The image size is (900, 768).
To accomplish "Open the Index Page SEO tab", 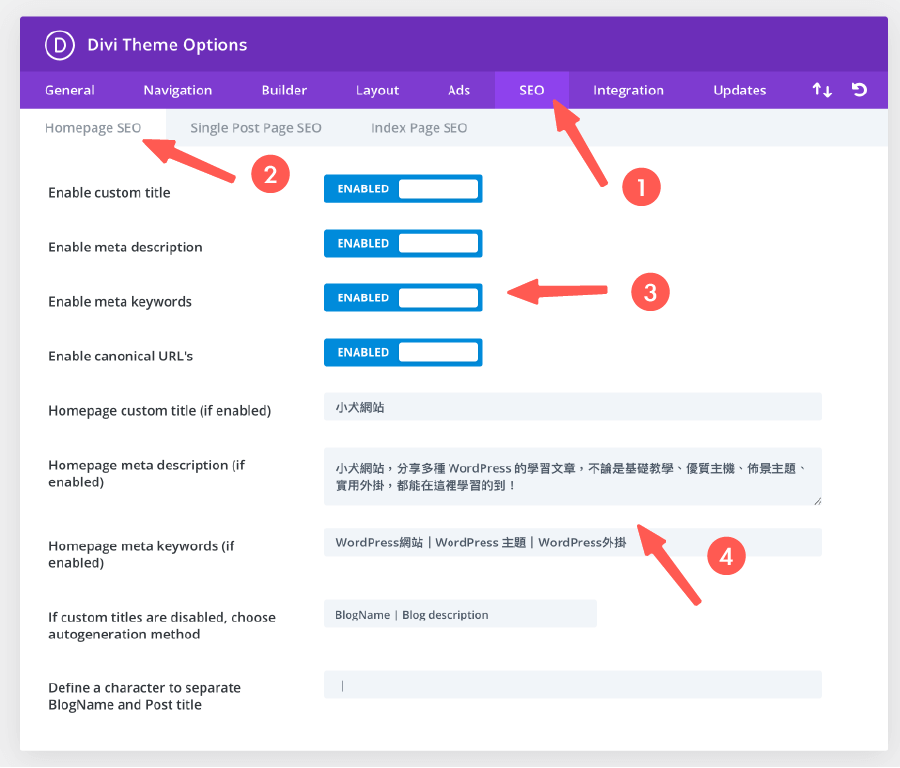I will [x=419, y=127].
